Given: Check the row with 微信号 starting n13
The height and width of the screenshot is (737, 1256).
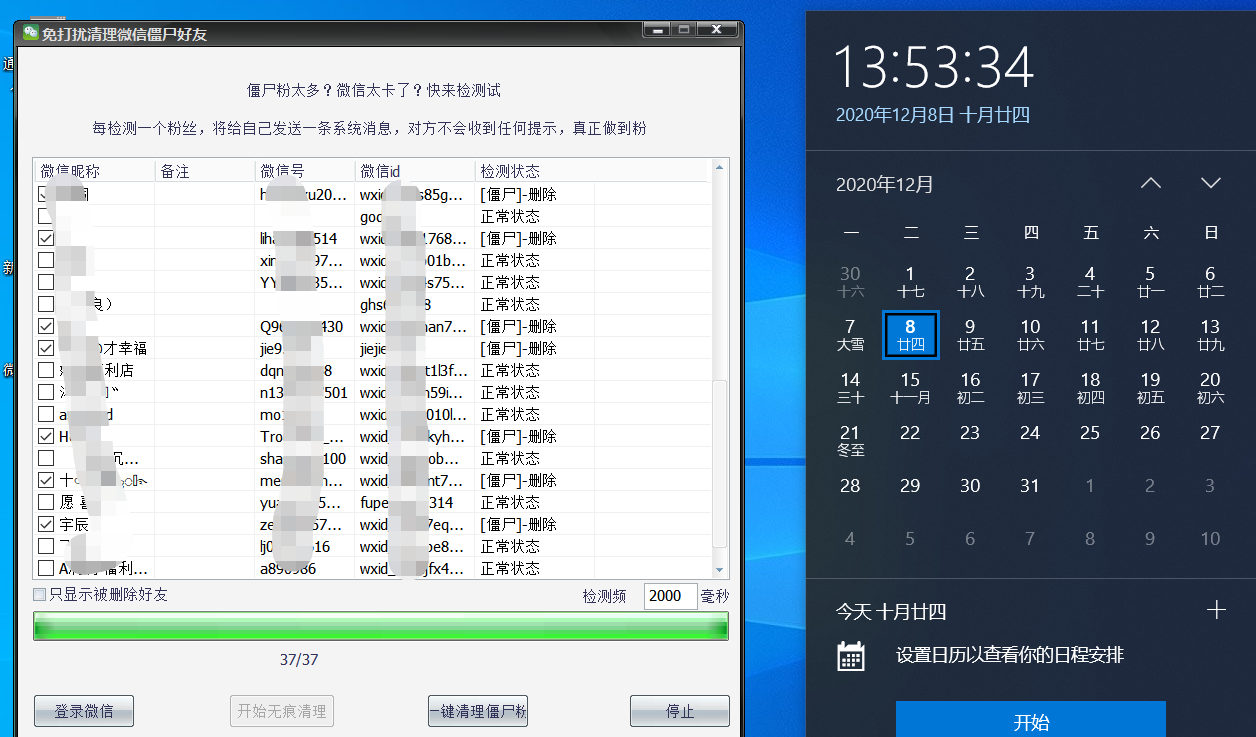Looking at the screenshot, I should (x=46, y=393).
